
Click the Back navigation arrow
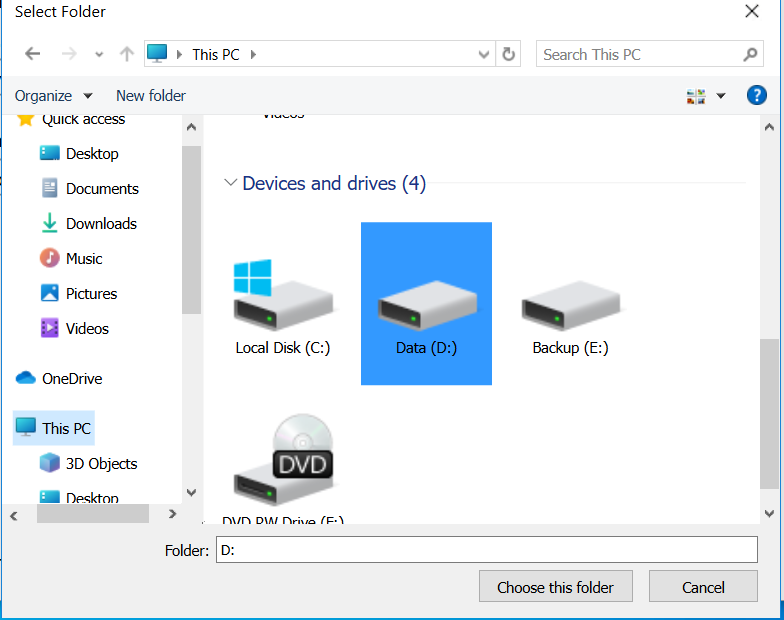(32, 55)
